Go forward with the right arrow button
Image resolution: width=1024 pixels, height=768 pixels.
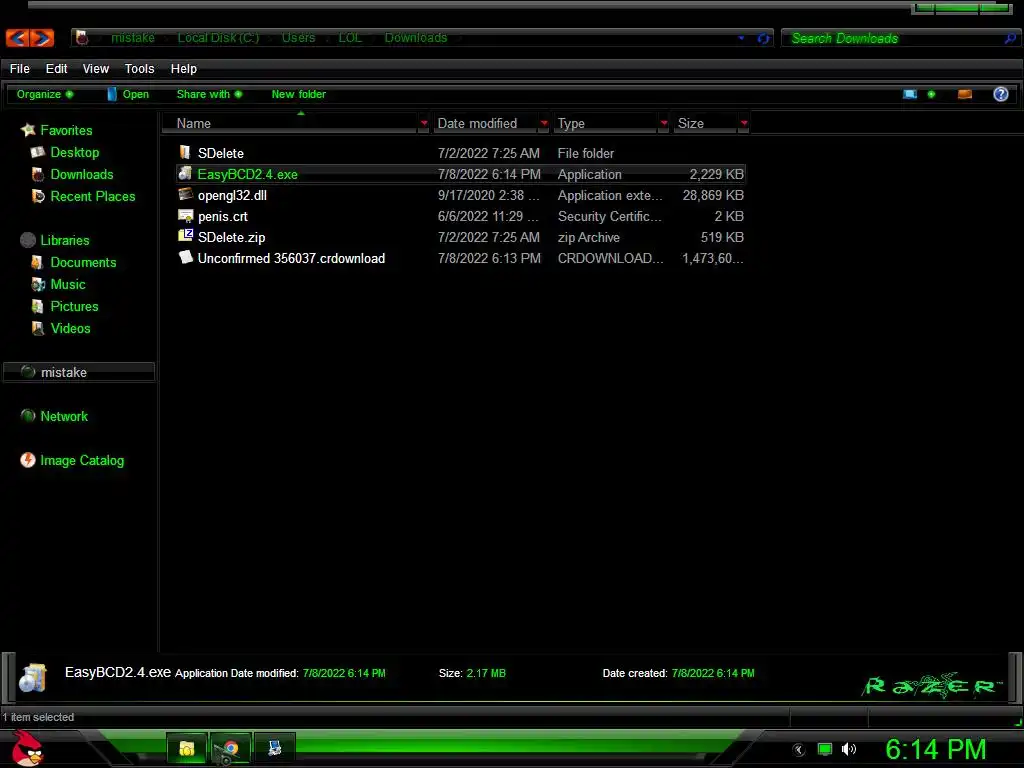tap(42, 38)
